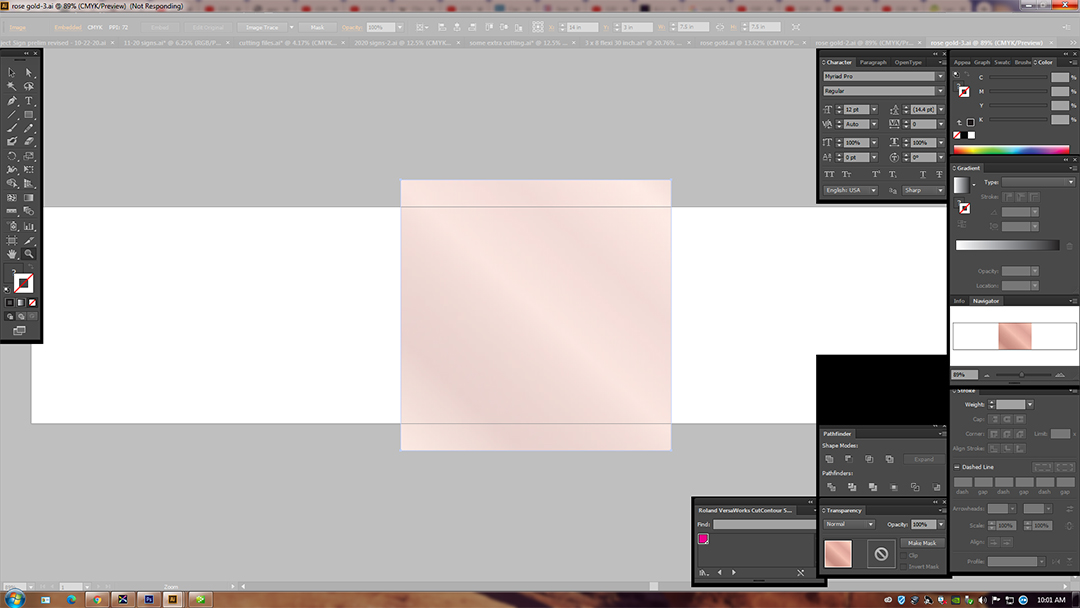Select the Rectangle tool
The width and height of the screenshot is (1080, 608).
tap(29, 114)
